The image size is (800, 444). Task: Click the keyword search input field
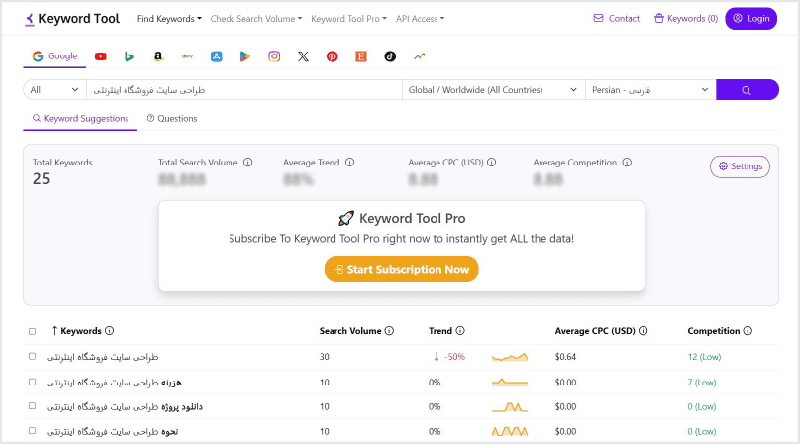[244, 90]
